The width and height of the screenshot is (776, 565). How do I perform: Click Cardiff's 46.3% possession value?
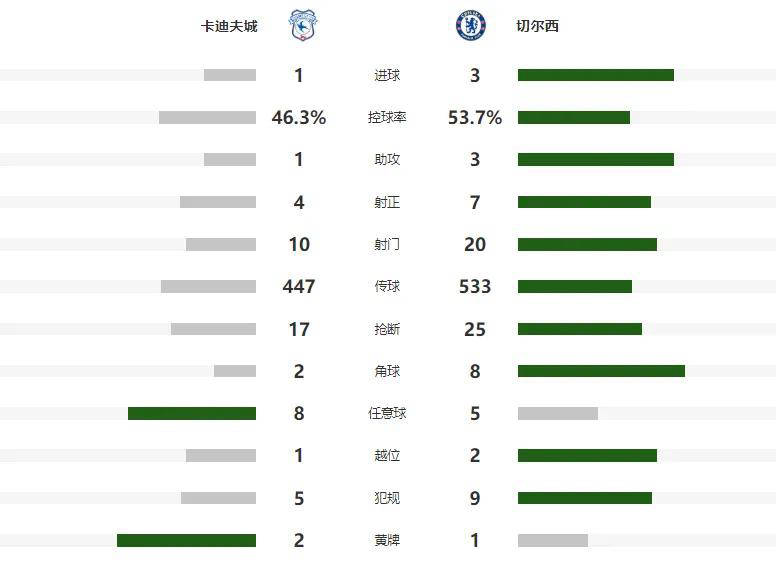[299, 118]
